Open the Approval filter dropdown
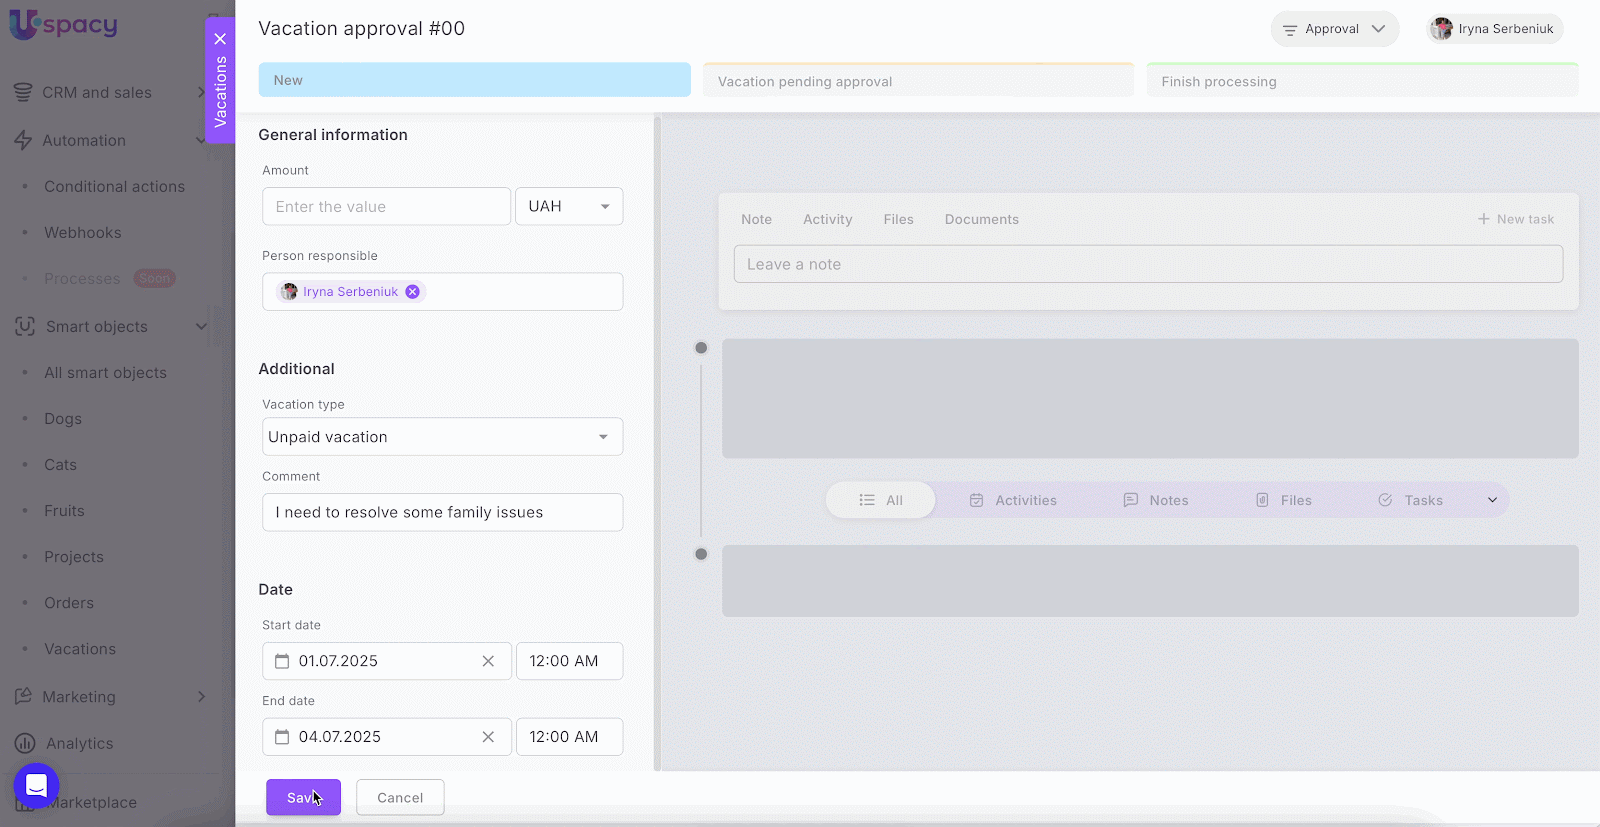This screenshot has width=1600, height=827. [x=1334, y=29]
